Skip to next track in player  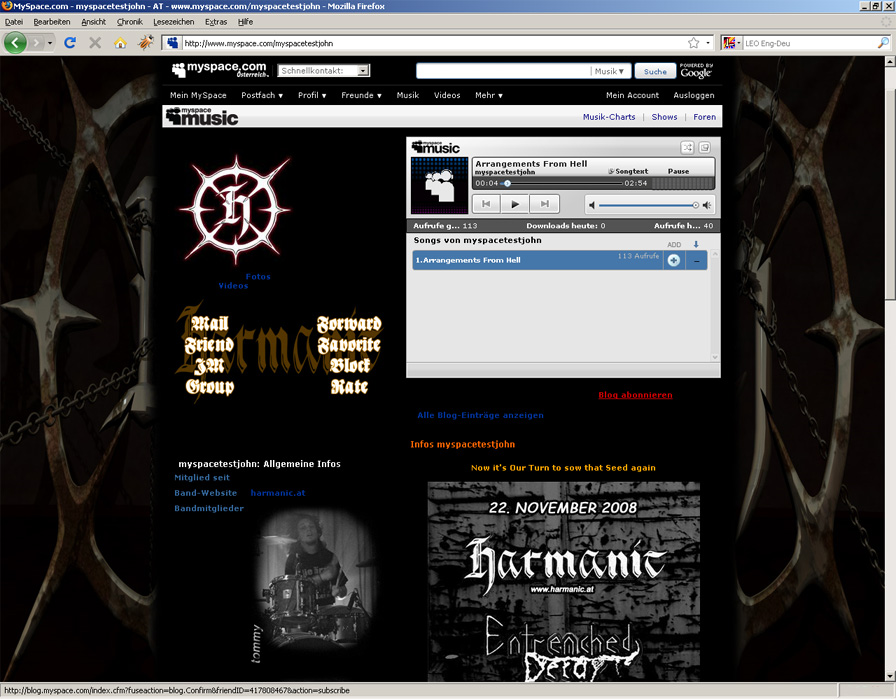pos(545,204)
